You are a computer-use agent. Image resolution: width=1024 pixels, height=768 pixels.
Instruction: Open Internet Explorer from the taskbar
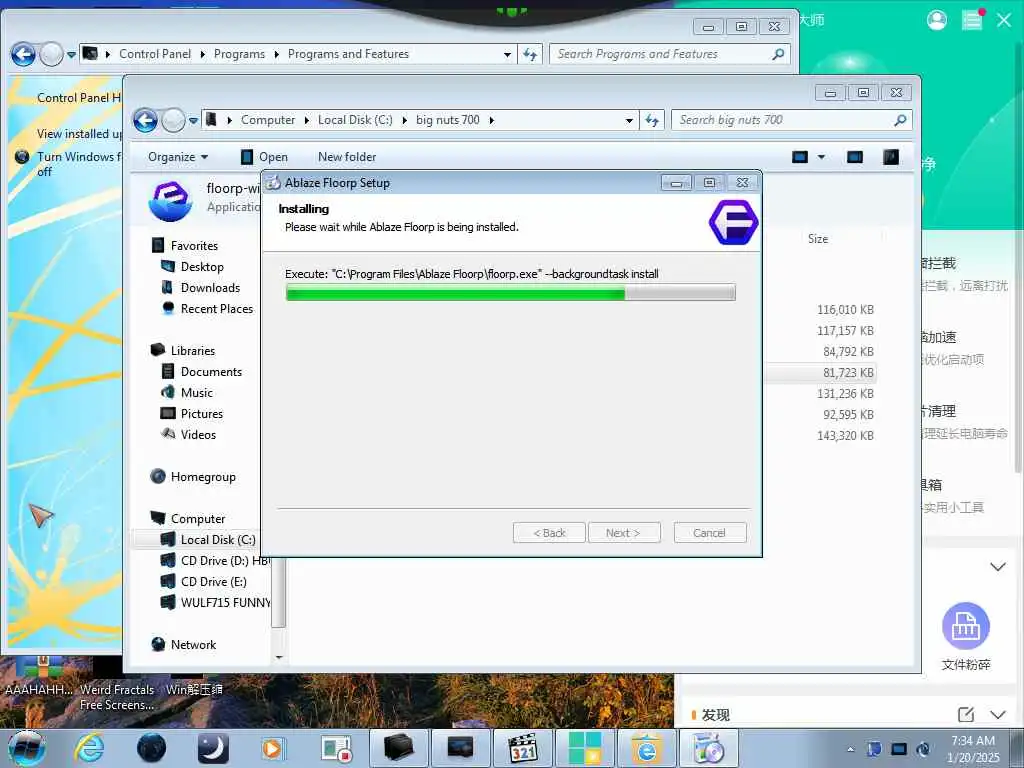click(x=89, y=748)
